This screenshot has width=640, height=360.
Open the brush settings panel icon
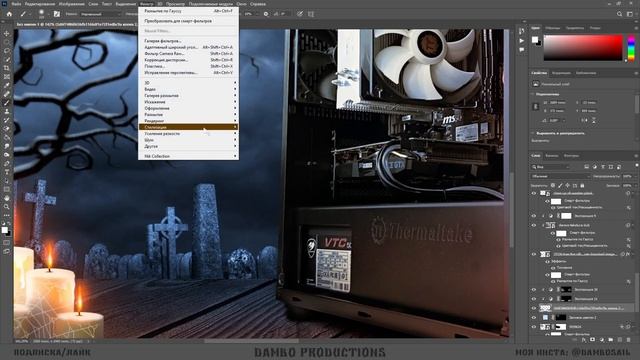click(57, 14)
